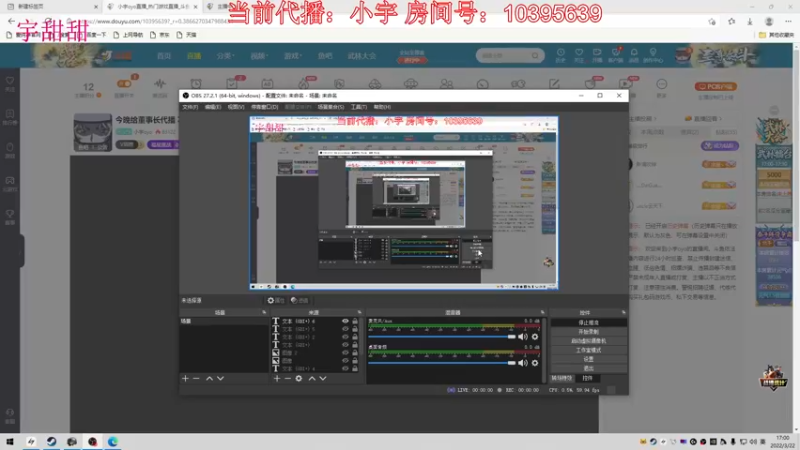
Task: Open the 编辑(E) menu in OBS
Action: (x=213, y=107)
